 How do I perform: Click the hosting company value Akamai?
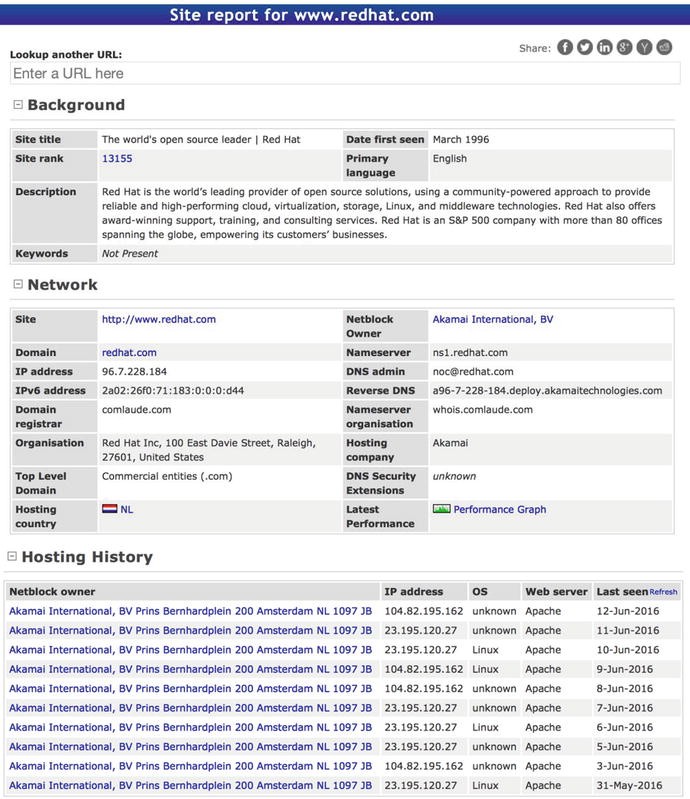[450, 443]
